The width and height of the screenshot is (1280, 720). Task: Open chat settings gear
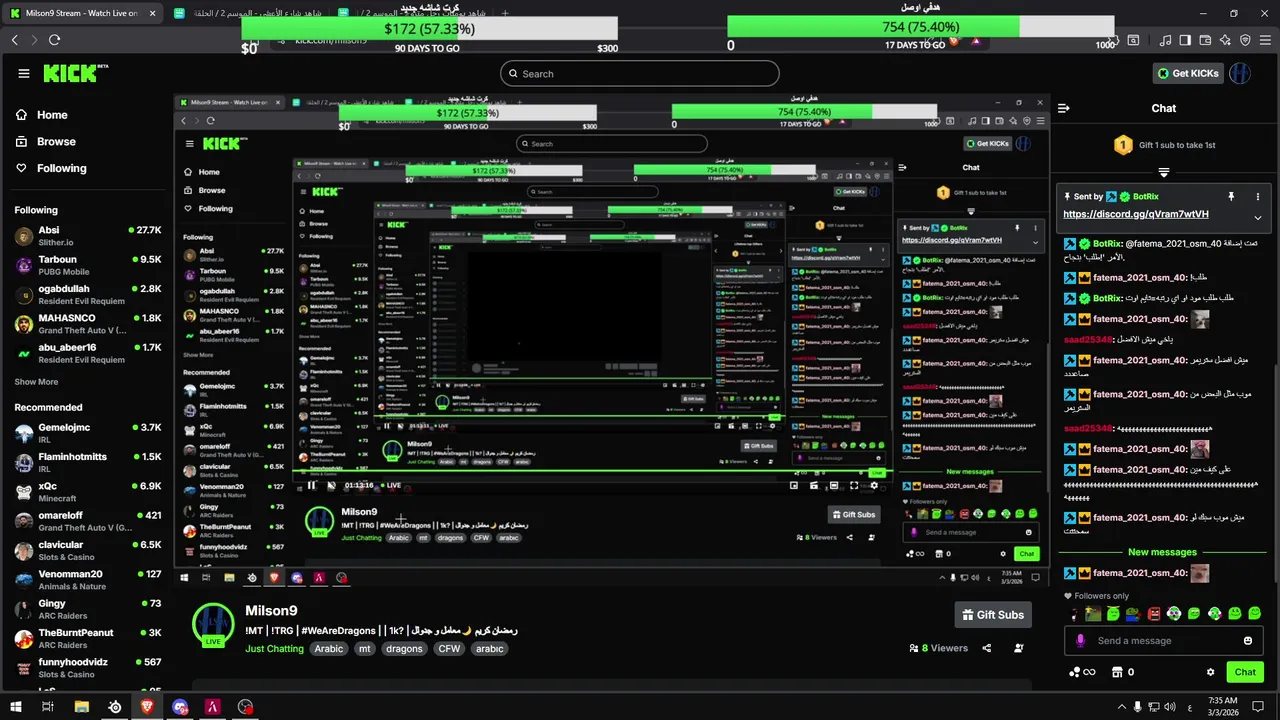click(1210, 672)
